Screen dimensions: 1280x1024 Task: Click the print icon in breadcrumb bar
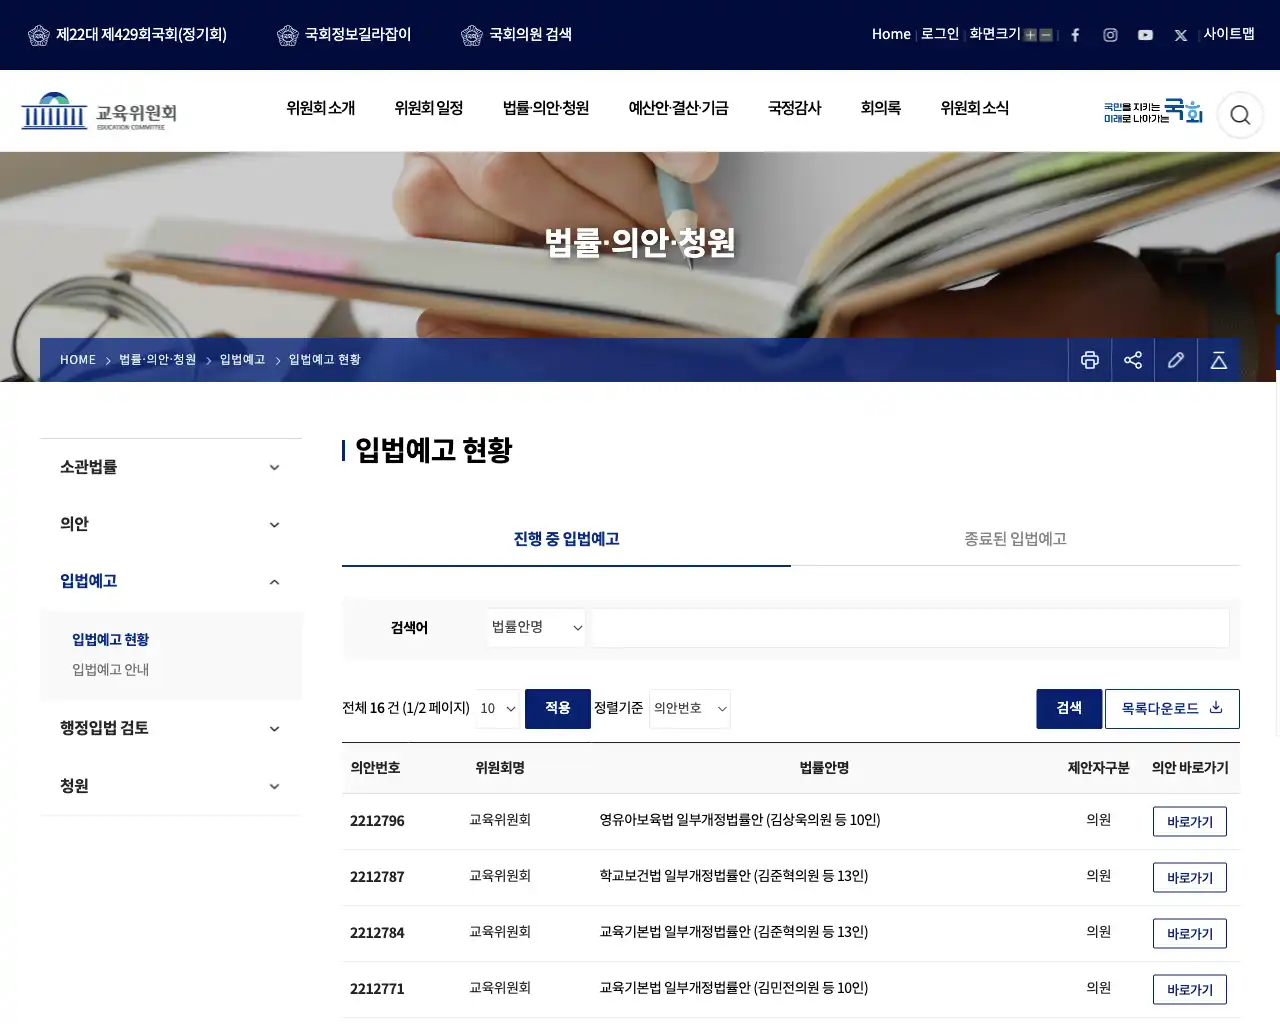tap(1090, 360)
